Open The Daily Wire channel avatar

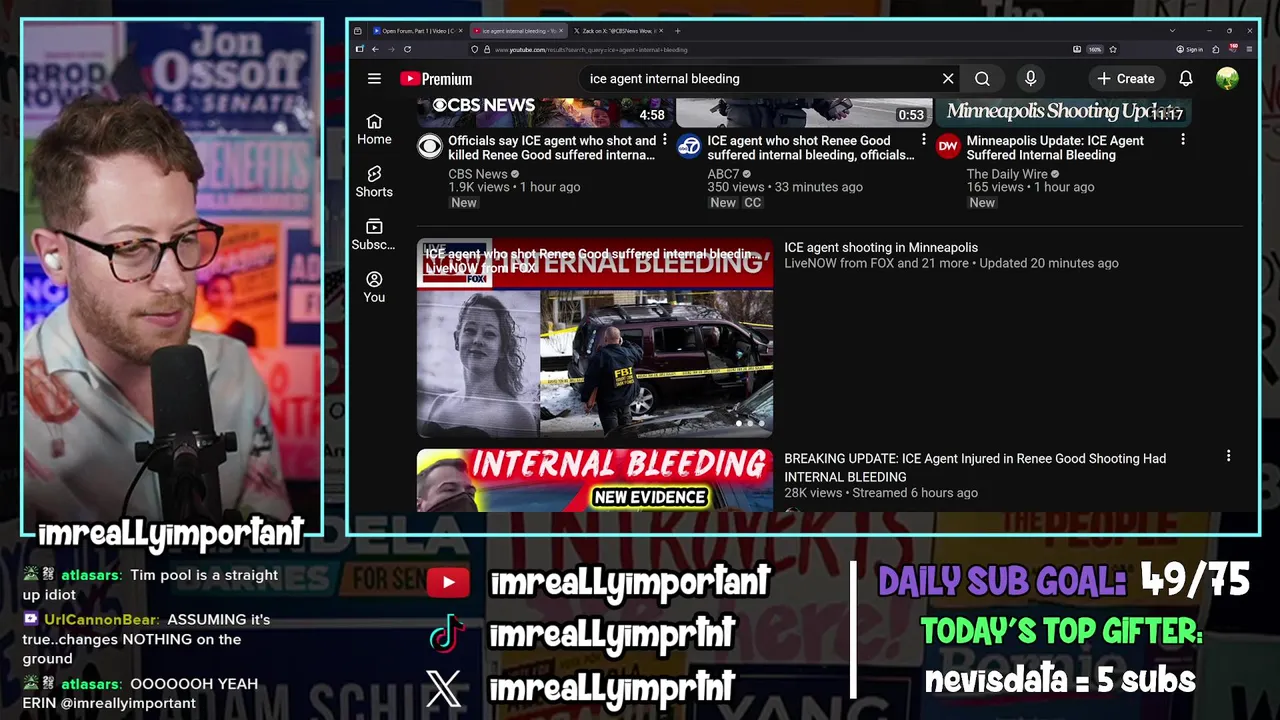pos(948,147)
